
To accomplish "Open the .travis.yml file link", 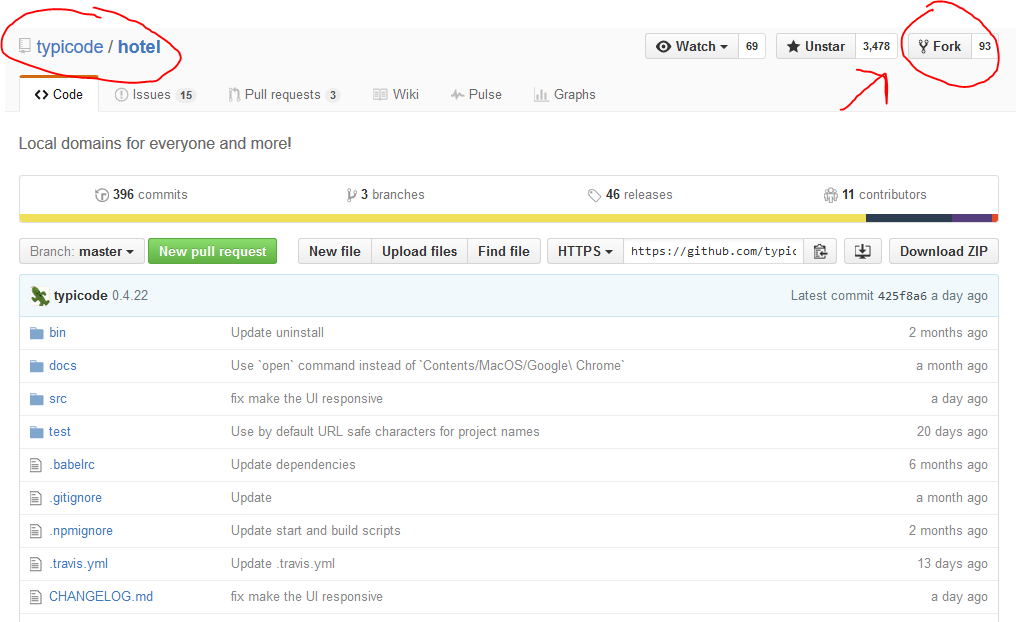I will 78,564.
